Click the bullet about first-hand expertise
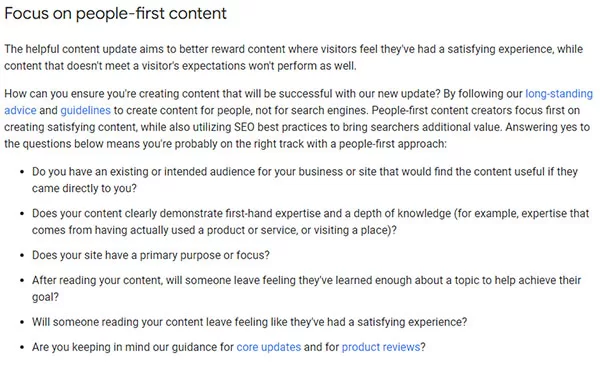Viewport: 600px width, 369px height. [310, 222]
